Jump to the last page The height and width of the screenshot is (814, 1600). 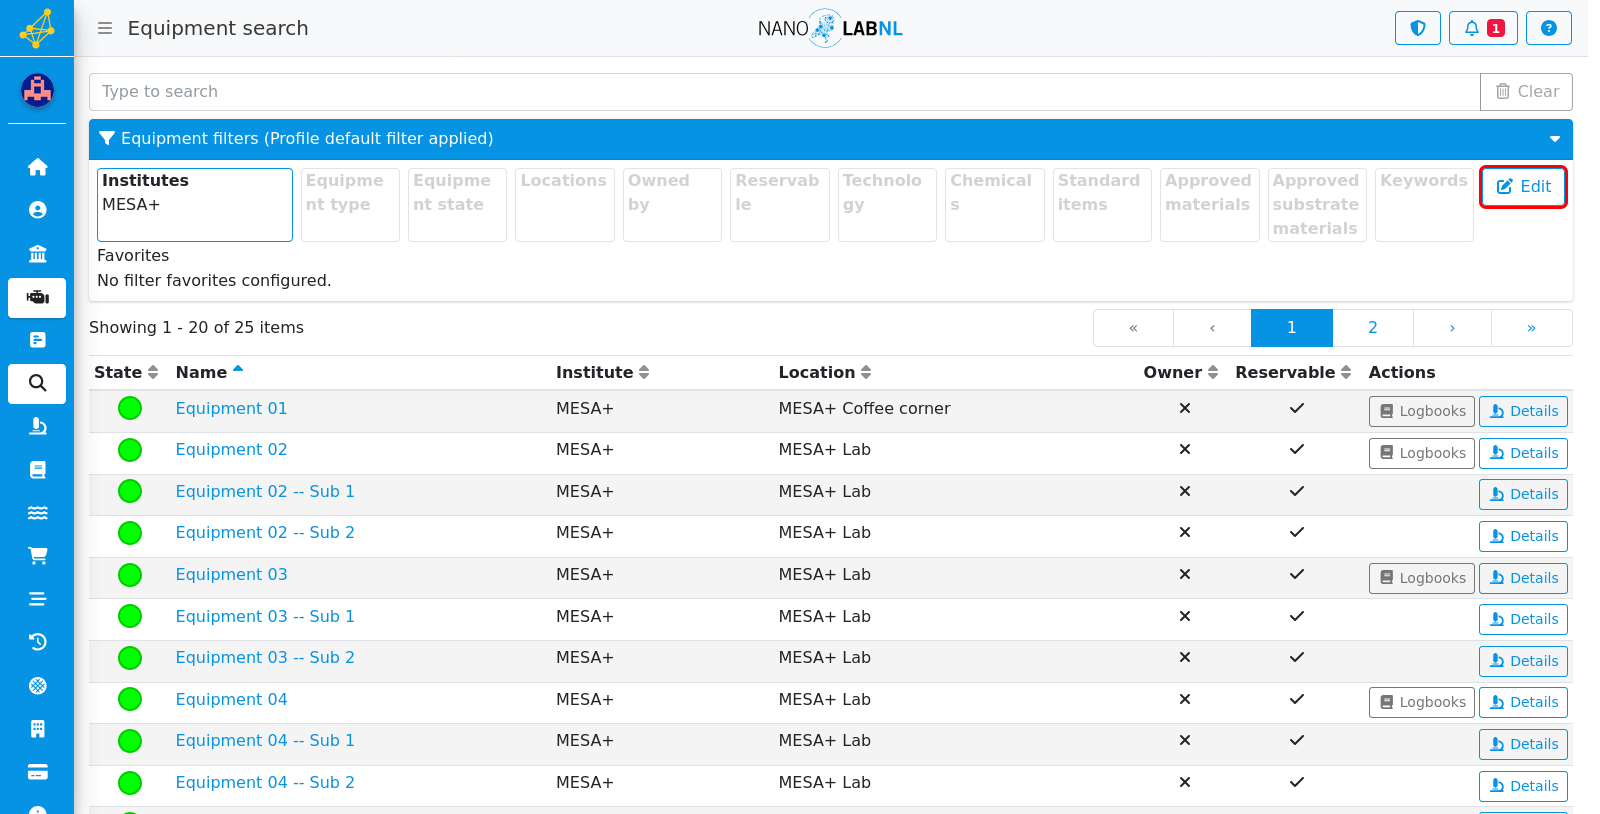[1532, 328]
